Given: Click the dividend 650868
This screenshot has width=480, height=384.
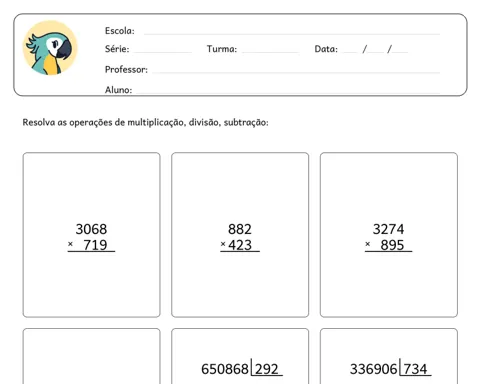Looking at the screenshot, I should [225, 369].
